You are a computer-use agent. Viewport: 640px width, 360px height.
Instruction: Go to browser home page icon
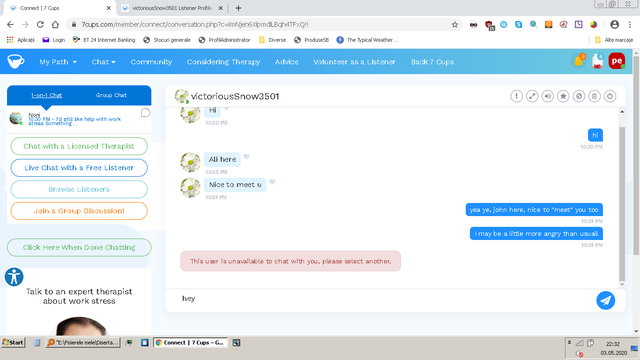pos(55,24)
